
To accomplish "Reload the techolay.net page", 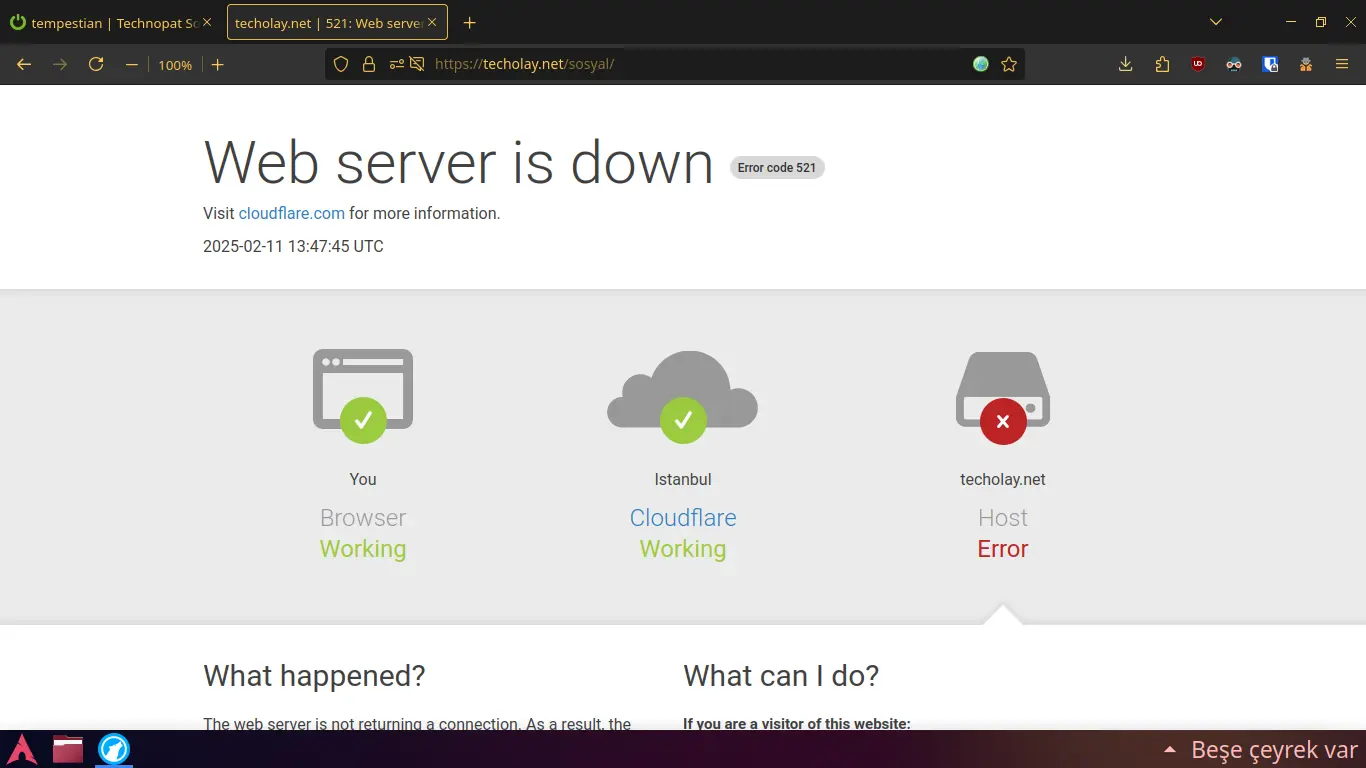I will [x=96, y=64].
